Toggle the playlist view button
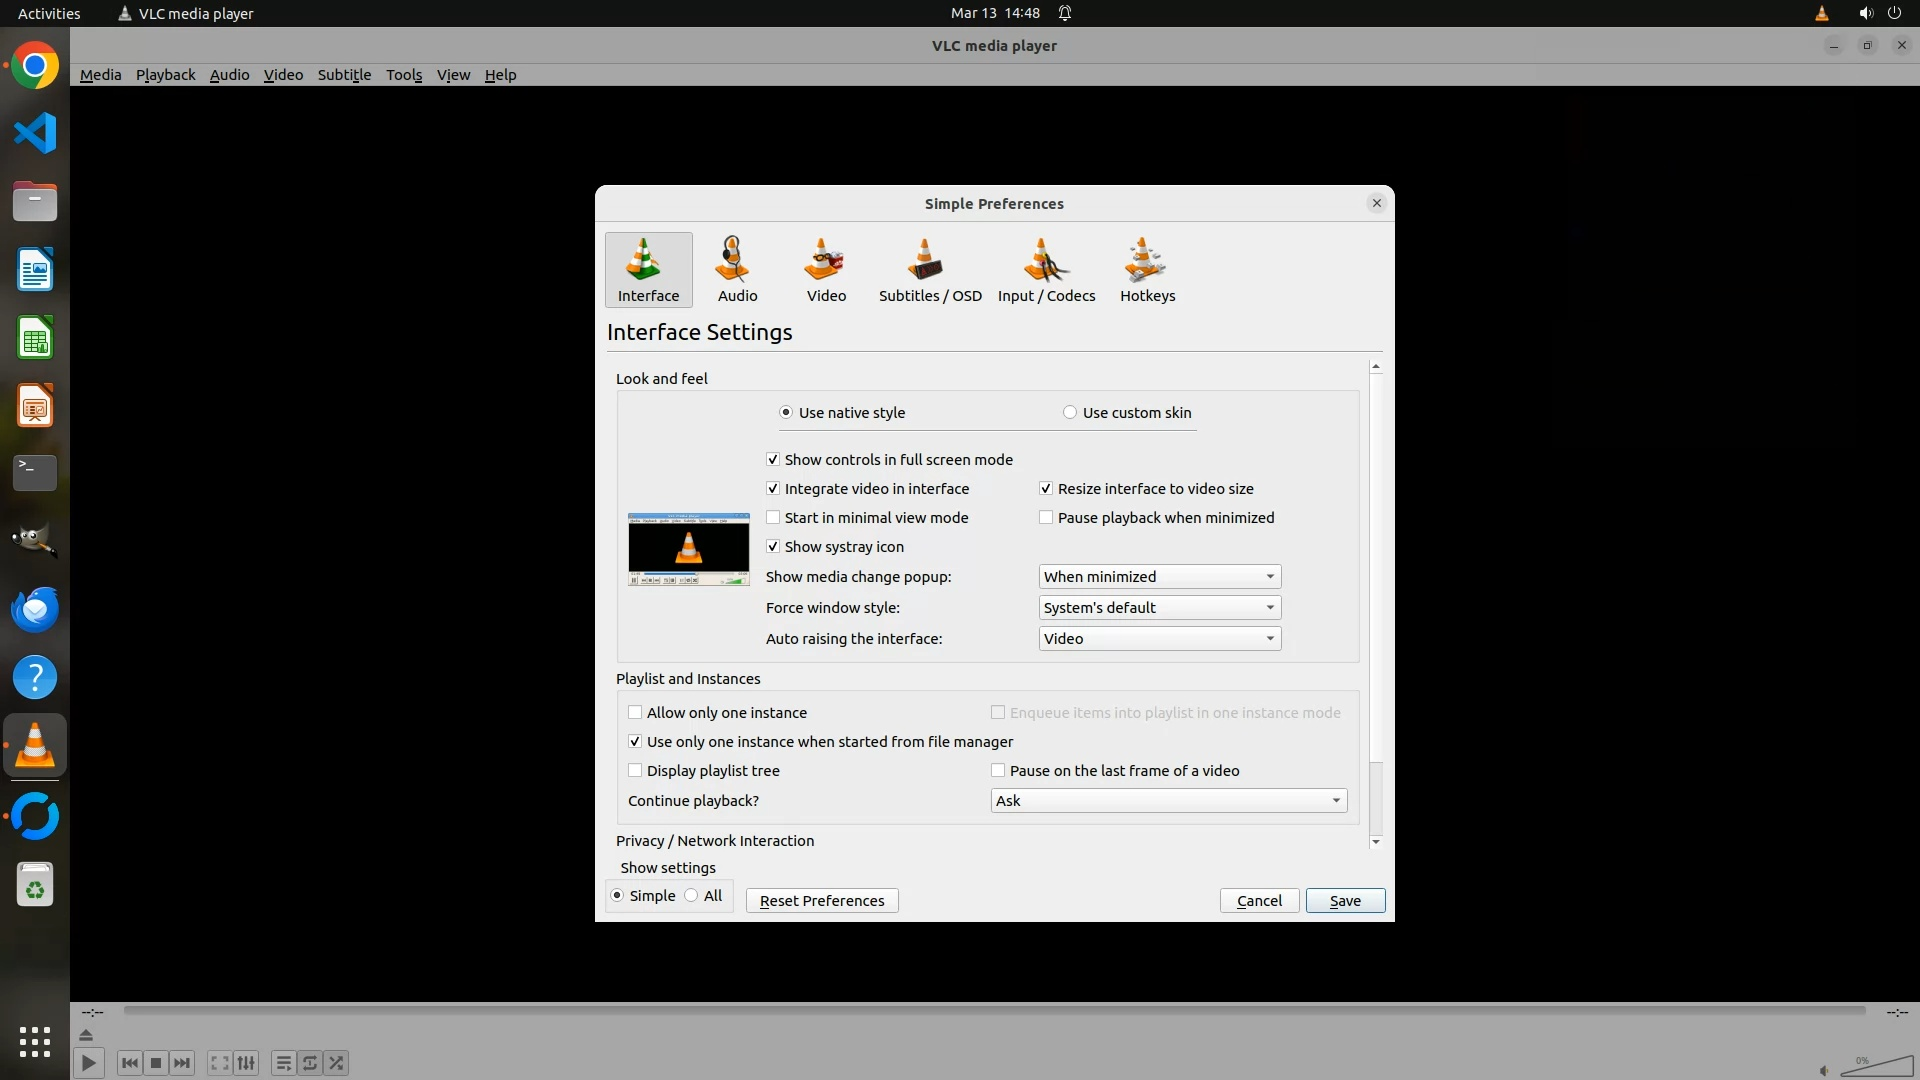 pos(283,1063)
